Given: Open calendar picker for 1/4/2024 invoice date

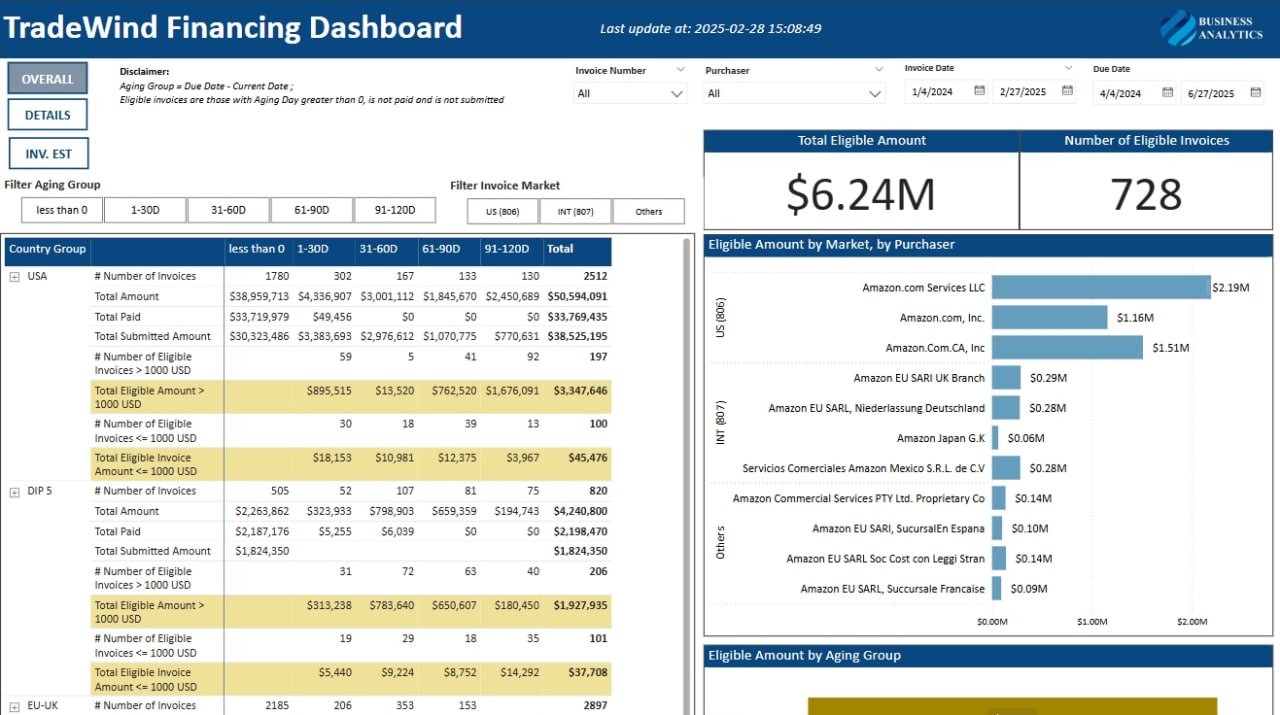Looking at the screenshot, I should (979, 92).
